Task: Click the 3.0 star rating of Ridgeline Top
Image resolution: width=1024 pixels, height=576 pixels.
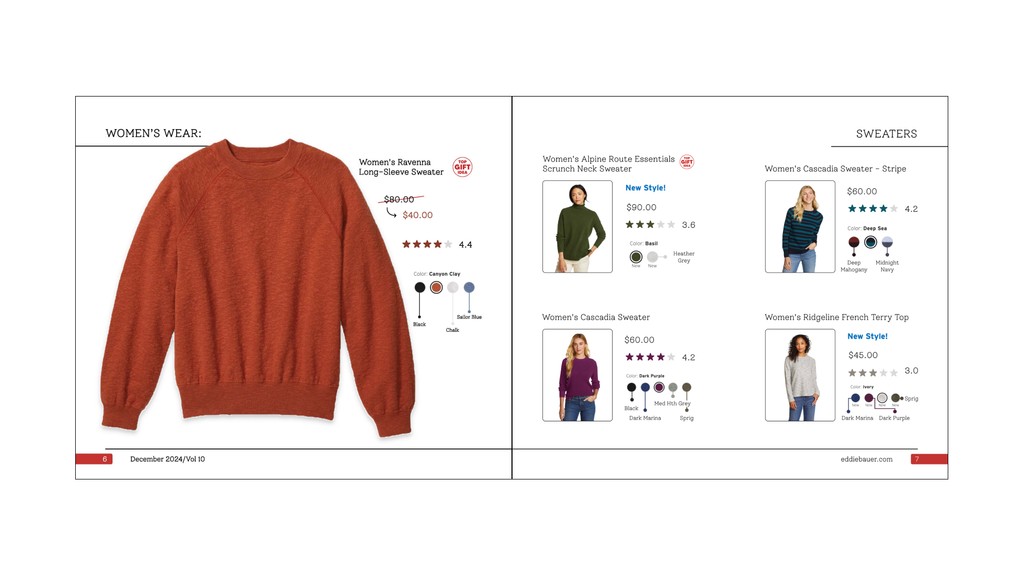Action: point(873,373)
